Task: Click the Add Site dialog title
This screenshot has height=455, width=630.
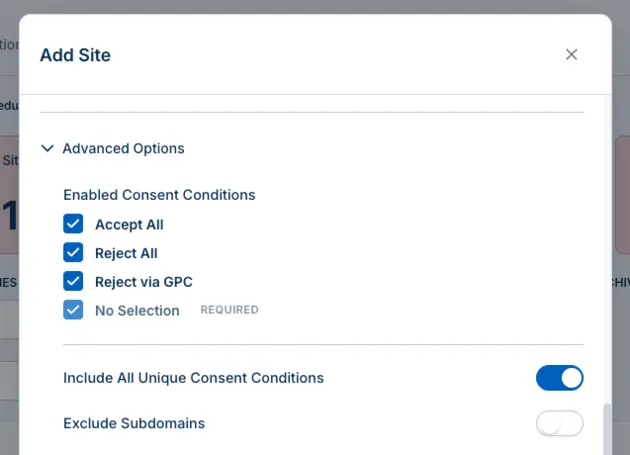Action: [x=75, y=55]
